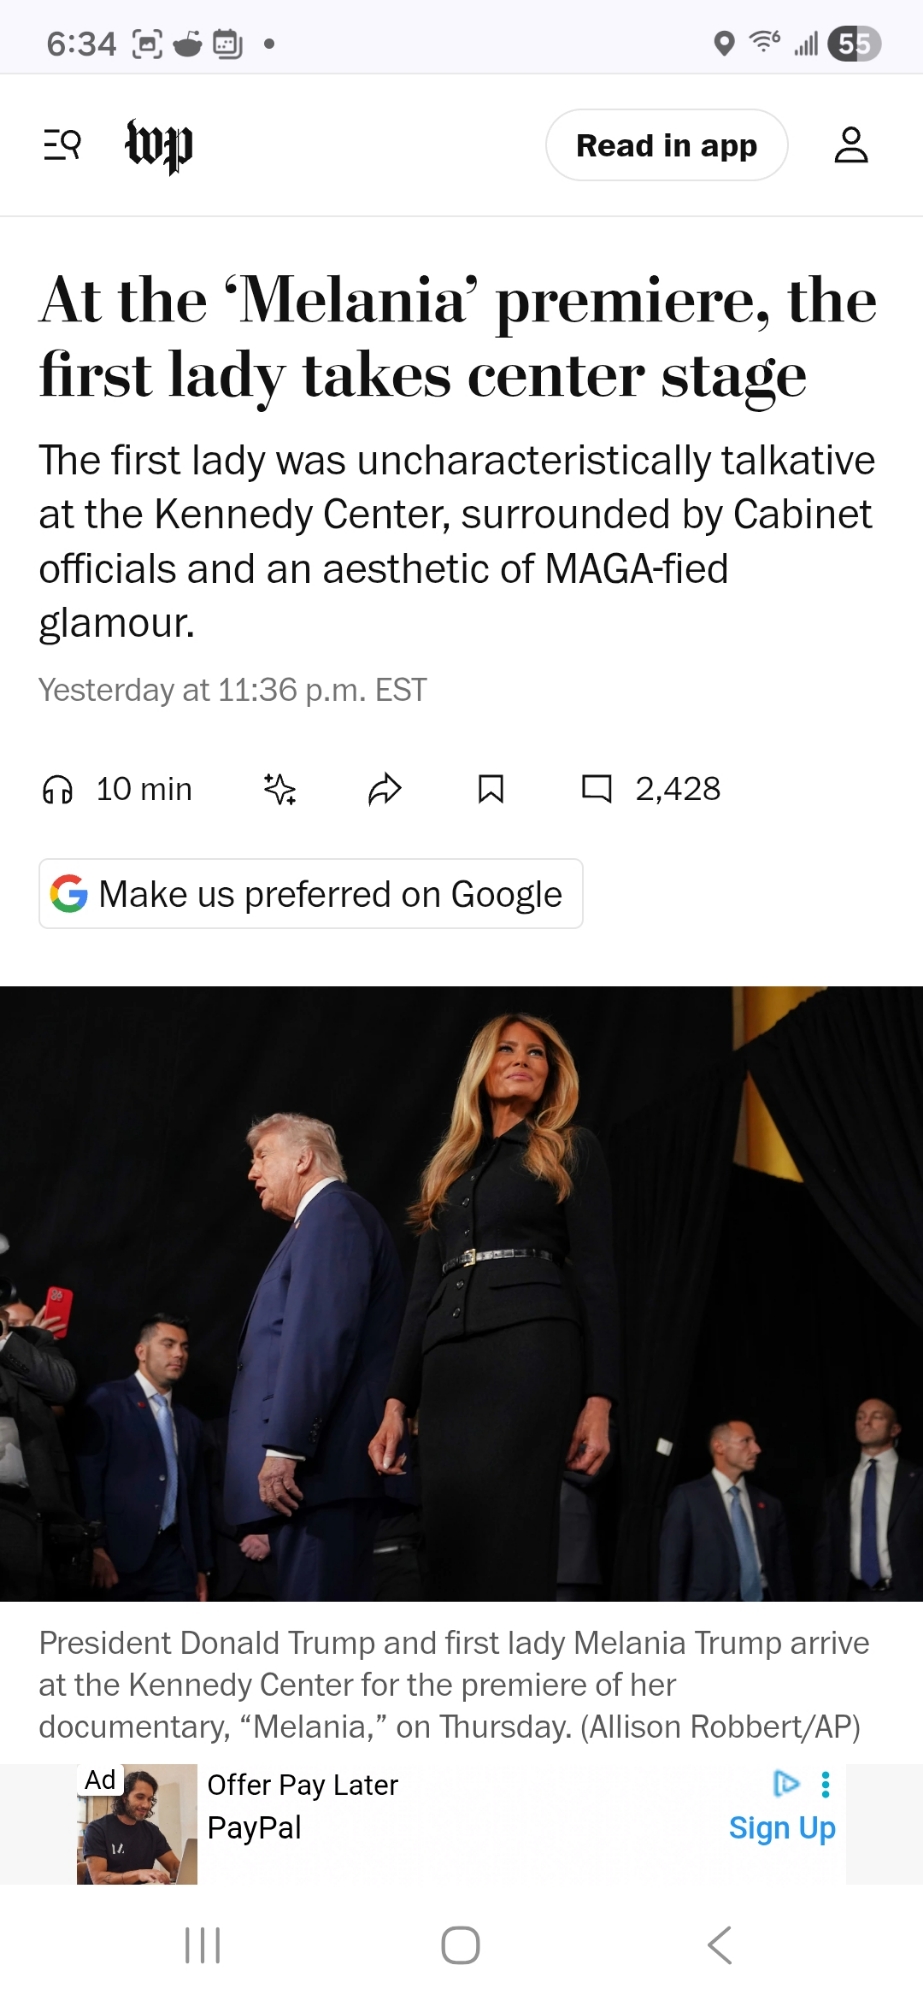Open the user account profile icon
Image resolution: width=923 pixels, height=2000 pixels.
[851, 145]
